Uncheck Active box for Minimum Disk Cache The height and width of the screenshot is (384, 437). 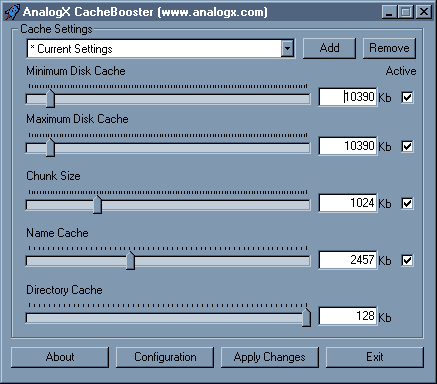[407, 97]
